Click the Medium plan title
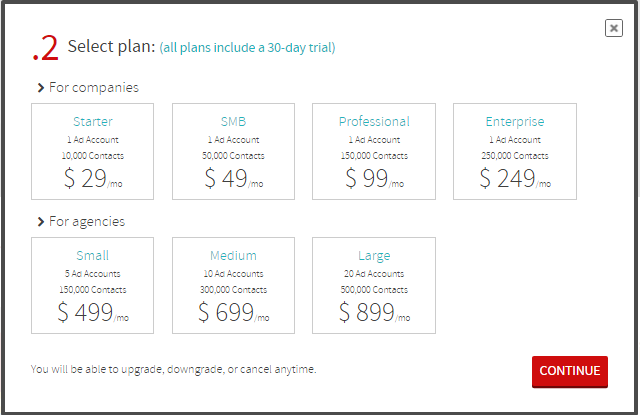640x415 pixels. [233, 256]
